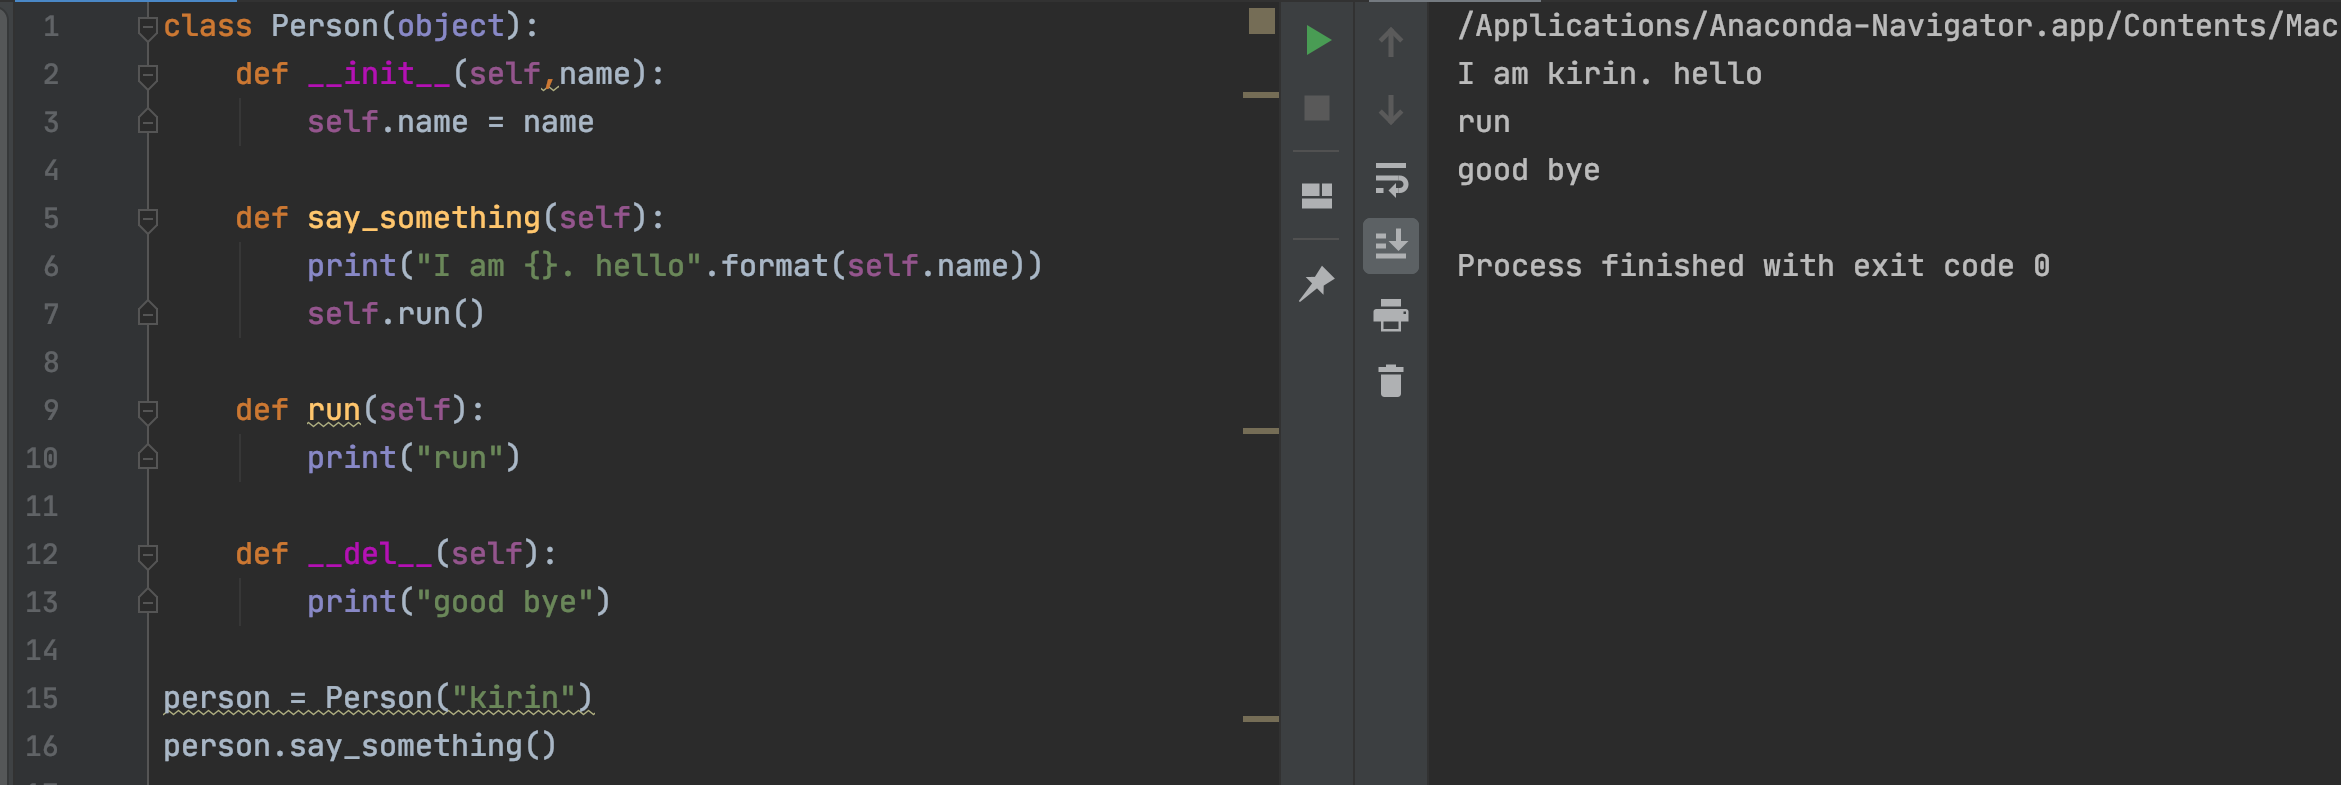
Task: Collapse the class Person fold marker
Action: click(148, 28)
